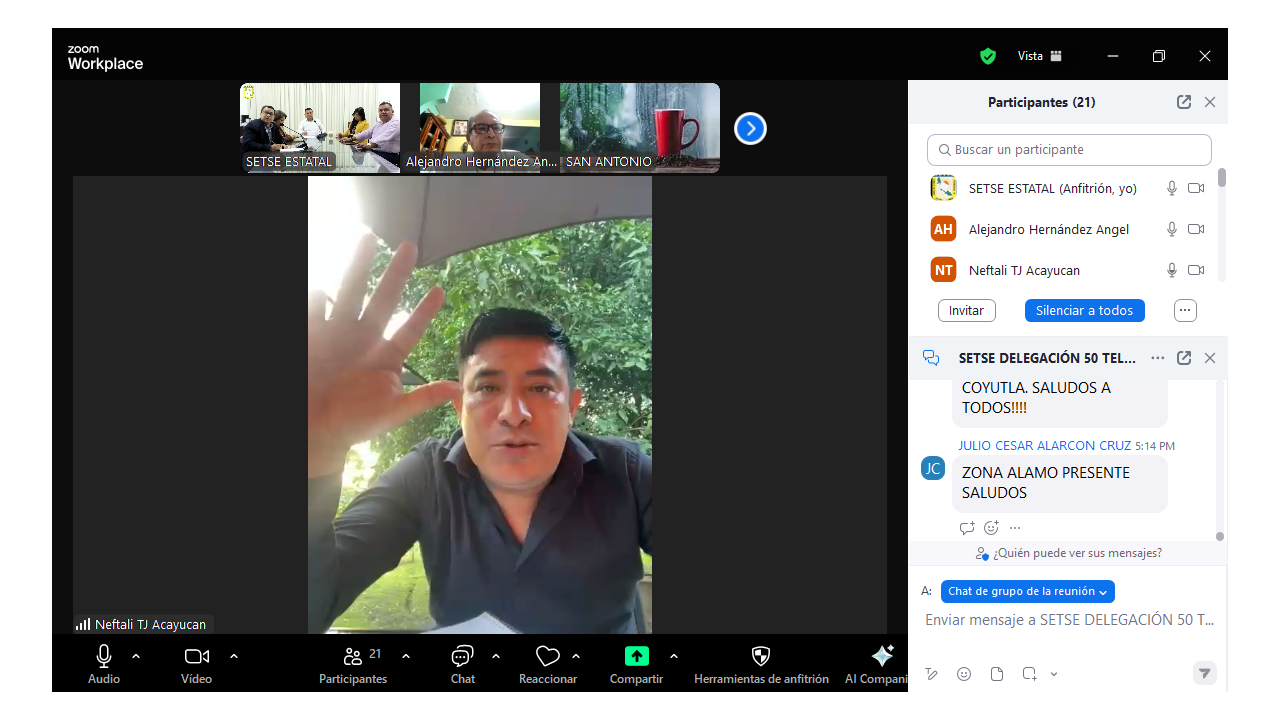This screenshot has height=720, width=1280.
Task: Click the green Compartir share icon
Action: (x=637, y=657)
